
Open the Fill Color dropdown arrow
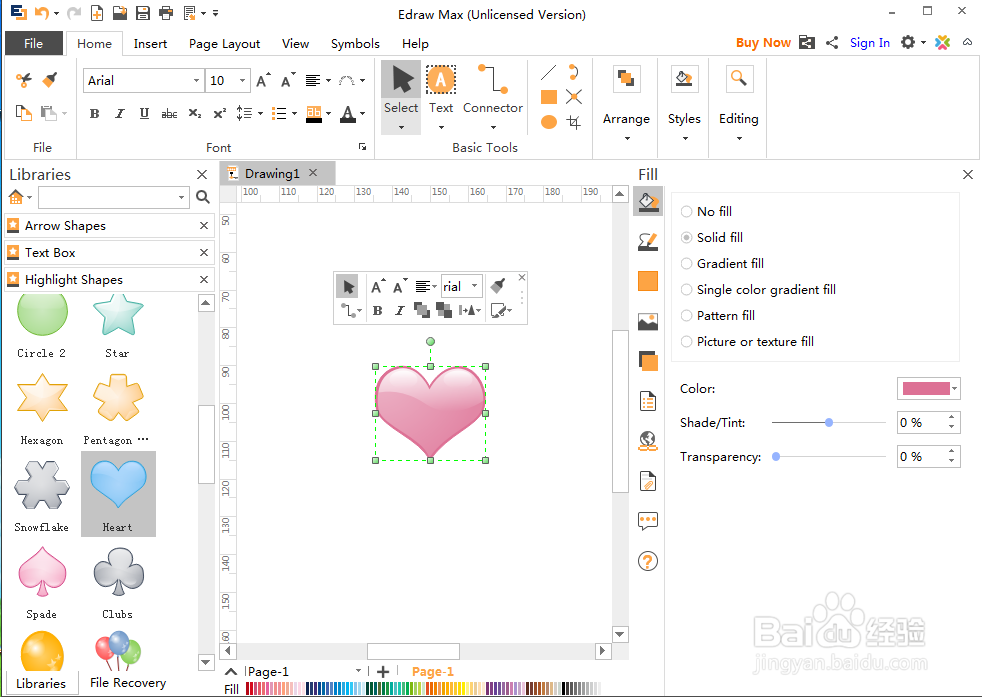[954, 389]
